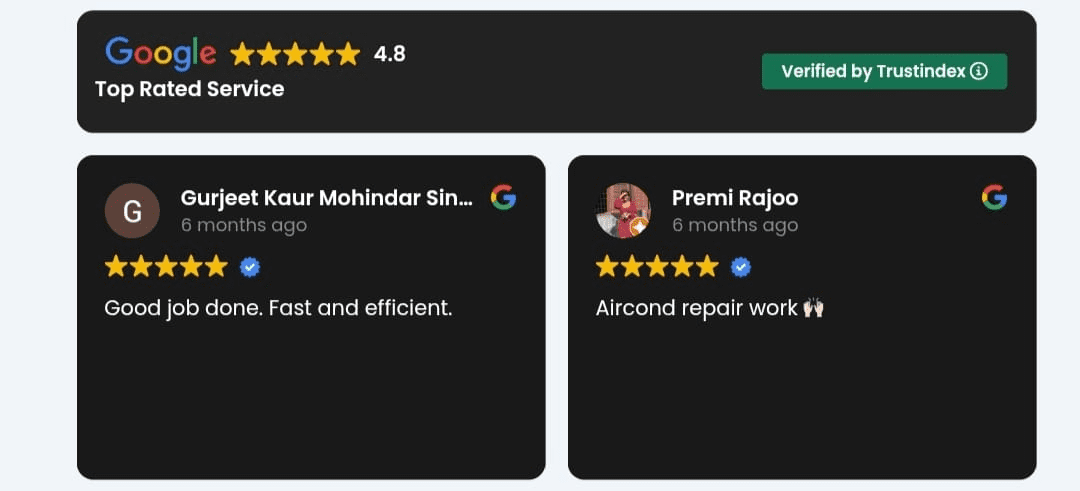The height and width of the screenshot is (491, 1080).
Task: Click Google icon on Gurjeet's review
Action: [503, 198]
